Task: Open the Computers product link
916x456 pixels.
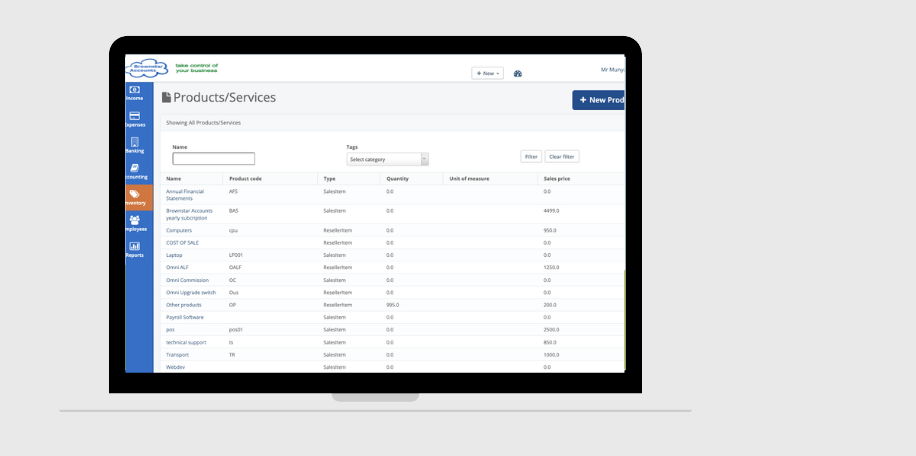Action: [179, 230]
